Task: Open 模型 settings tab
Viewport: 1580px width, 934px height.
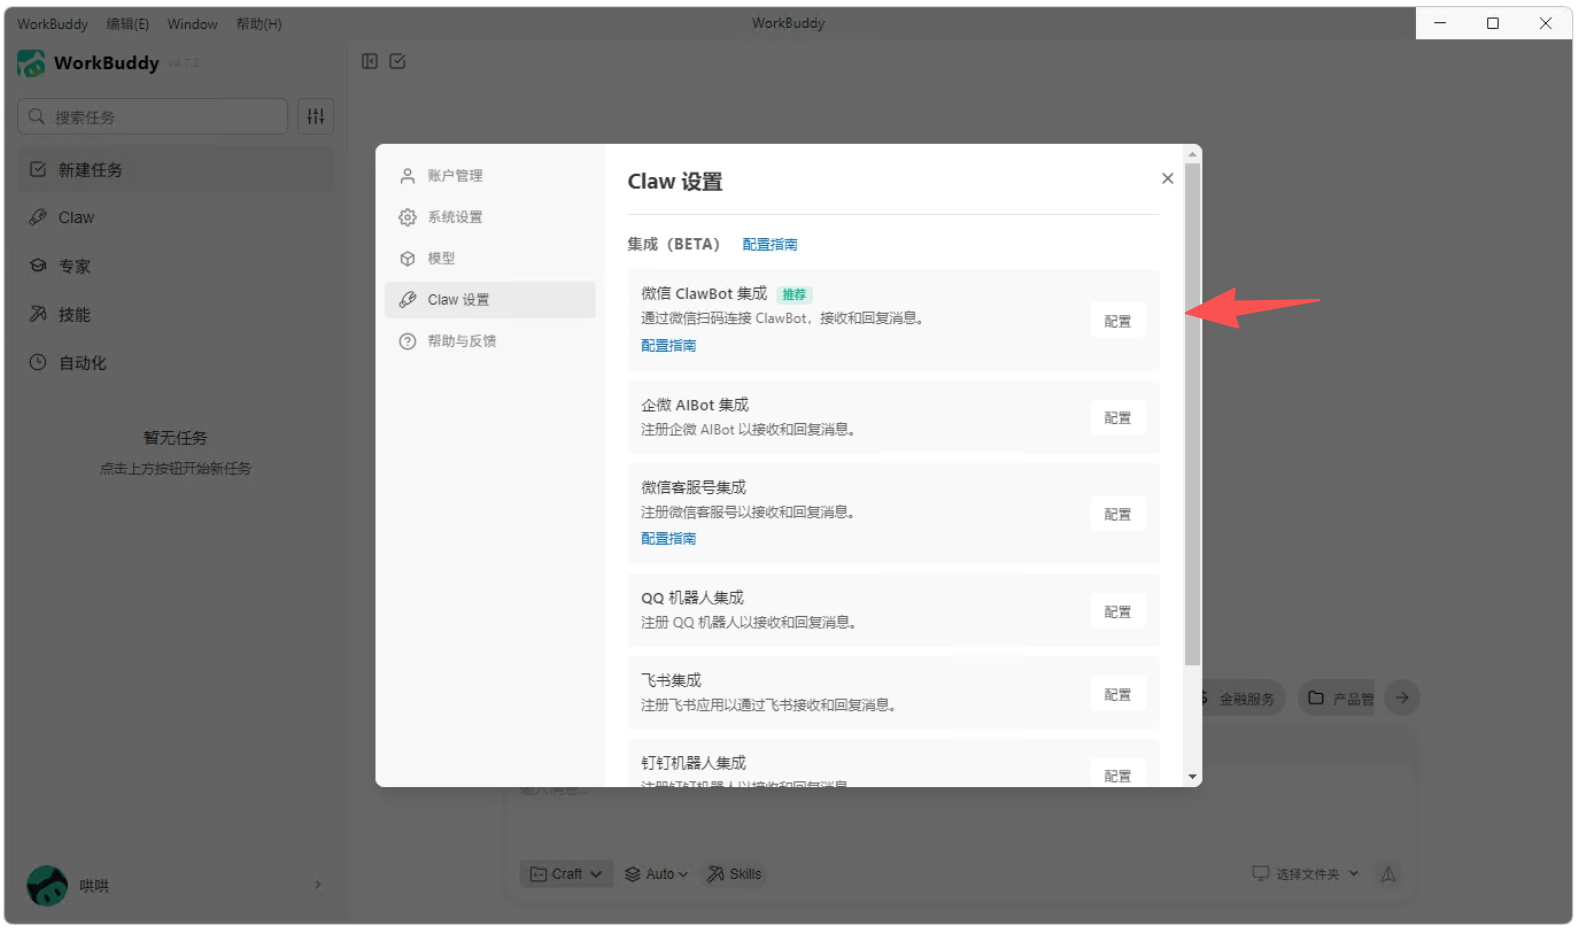Action: tap(490, 258)
